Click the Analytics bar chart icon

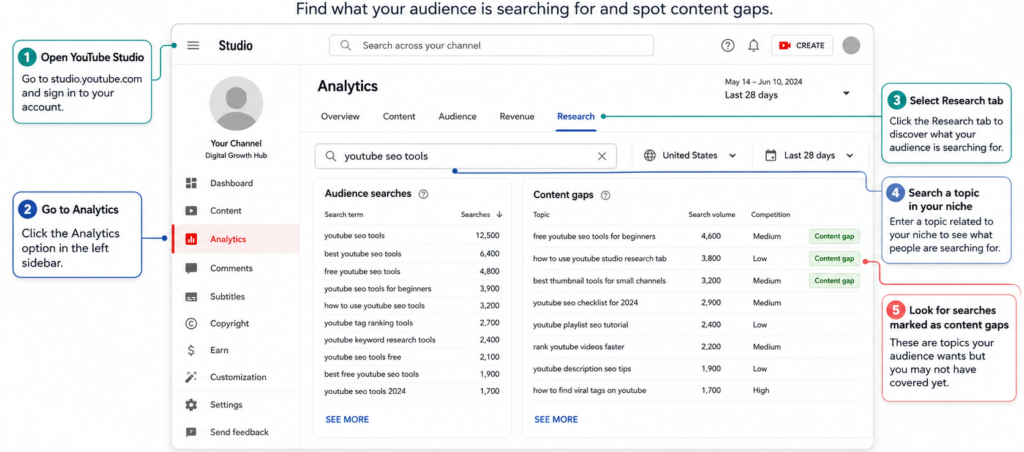(191, 239)
